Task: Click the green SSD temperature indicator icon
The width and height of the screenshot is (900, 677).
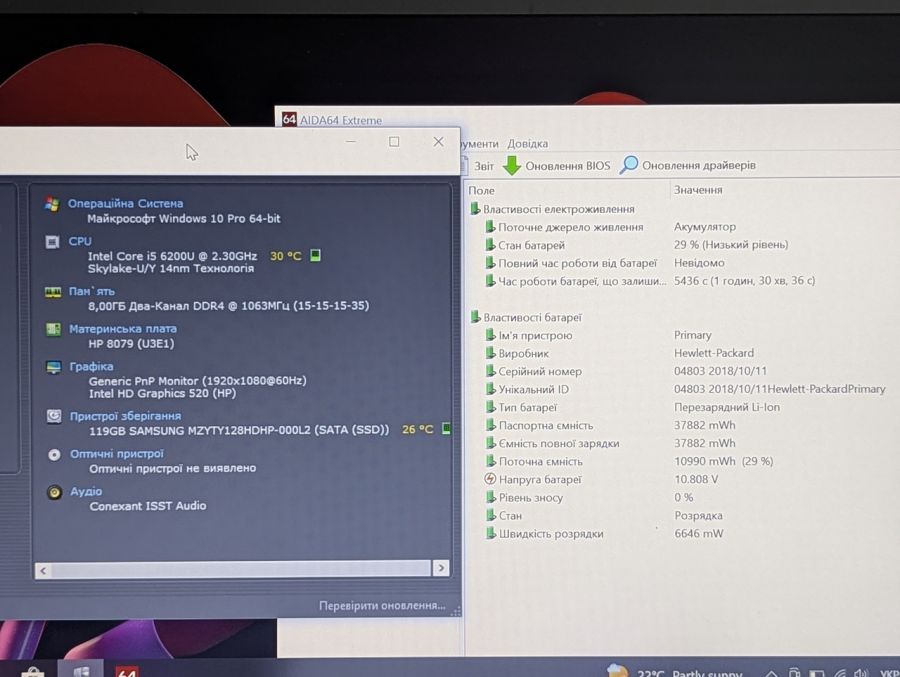Action: [446, 428]
